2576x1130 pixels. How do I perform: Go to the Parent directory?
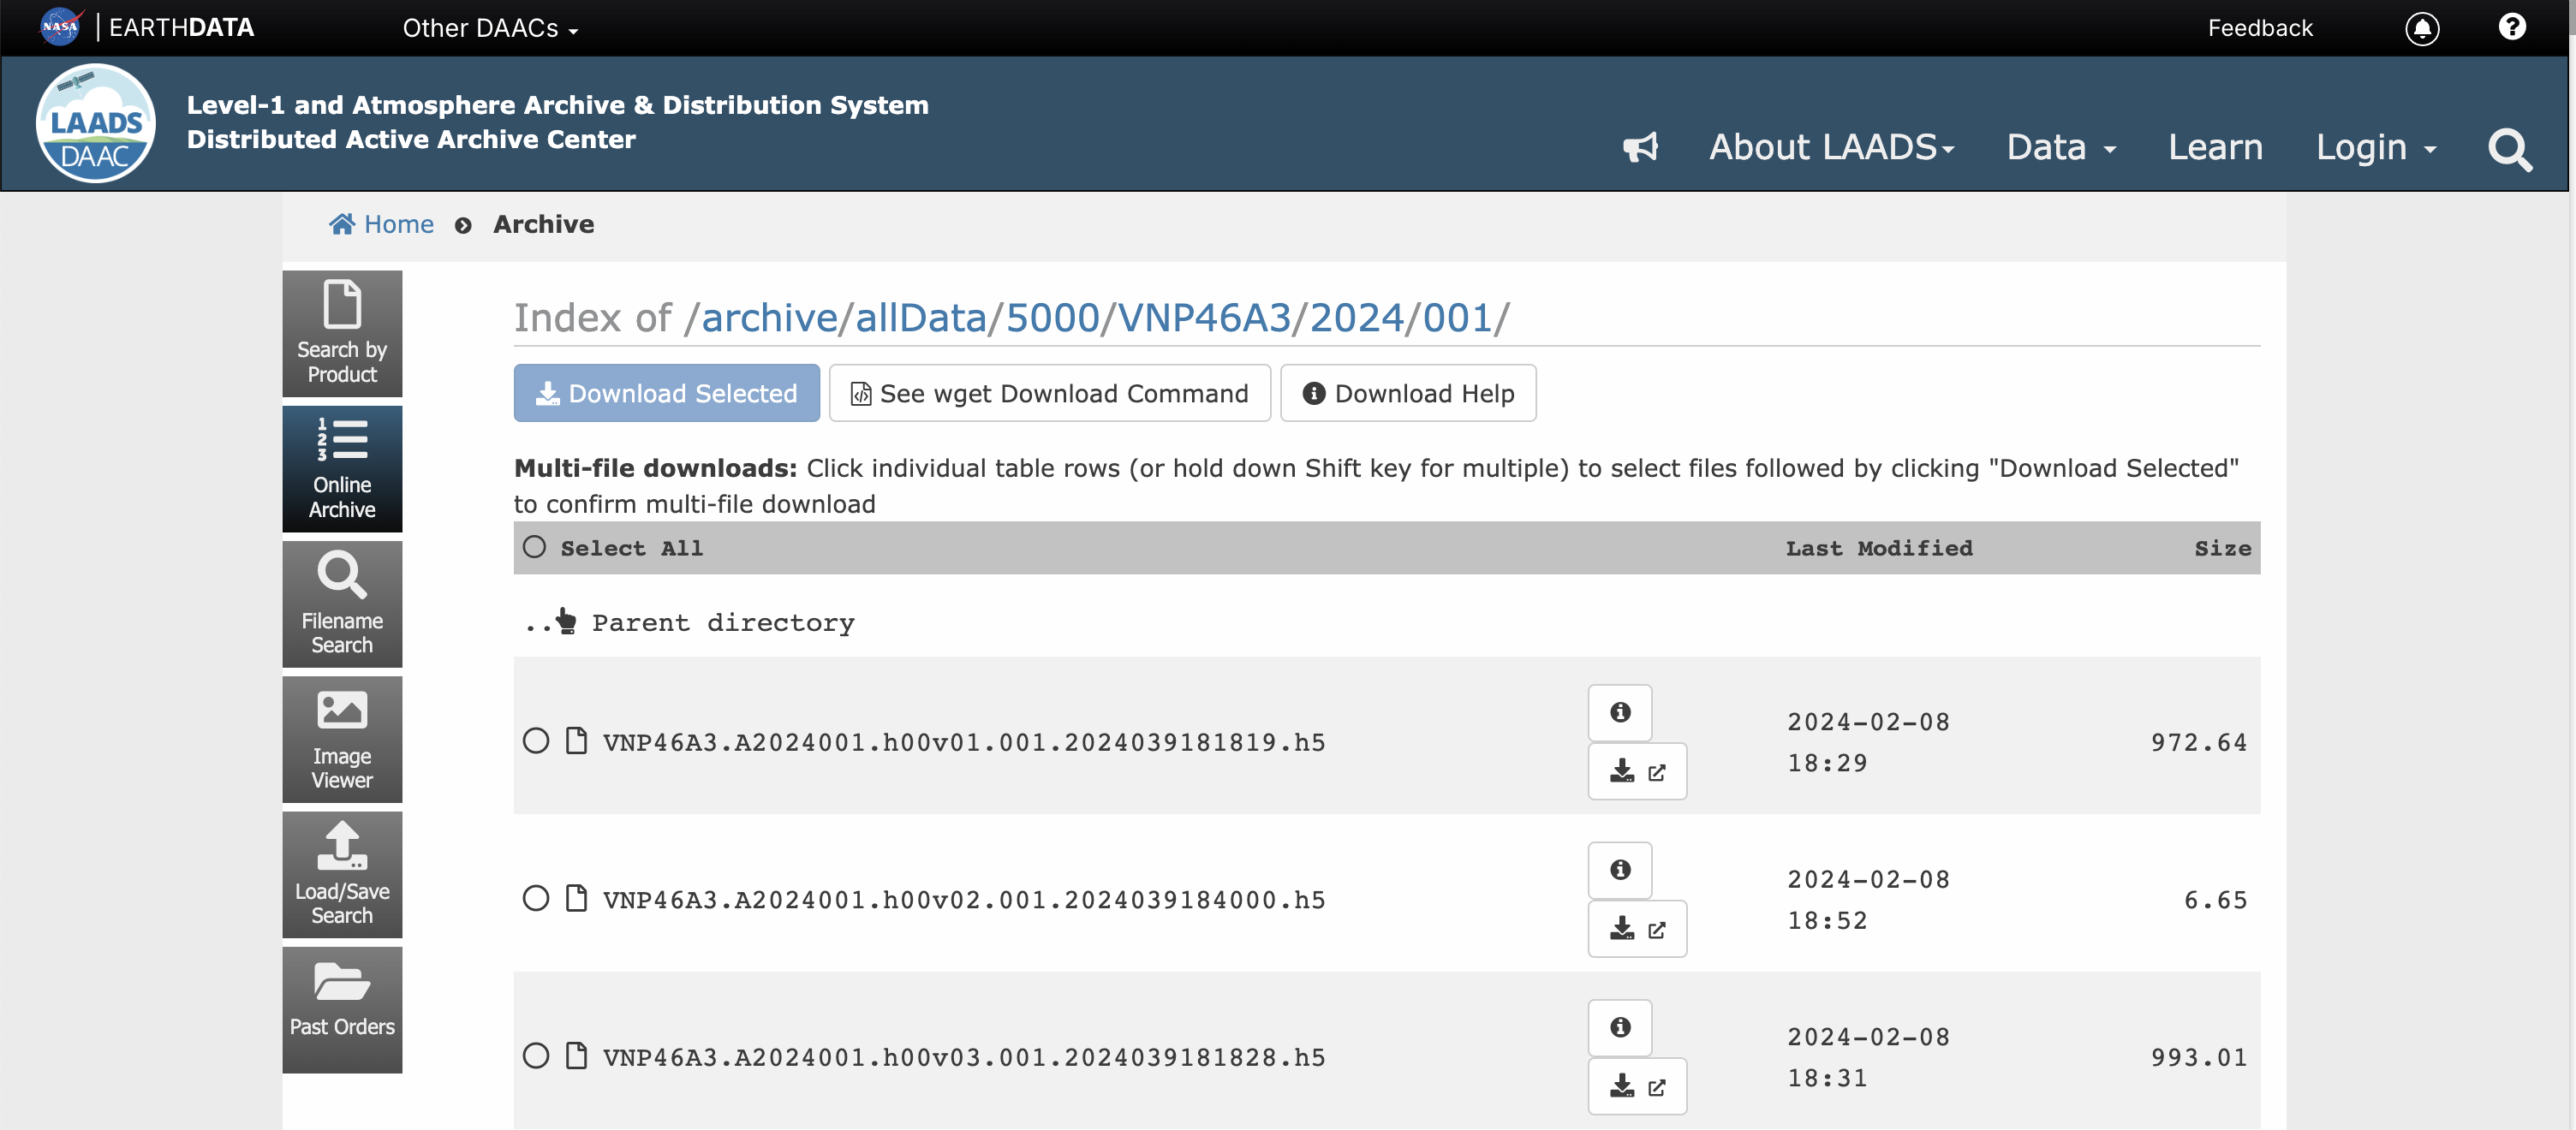[x=722, y=623]
